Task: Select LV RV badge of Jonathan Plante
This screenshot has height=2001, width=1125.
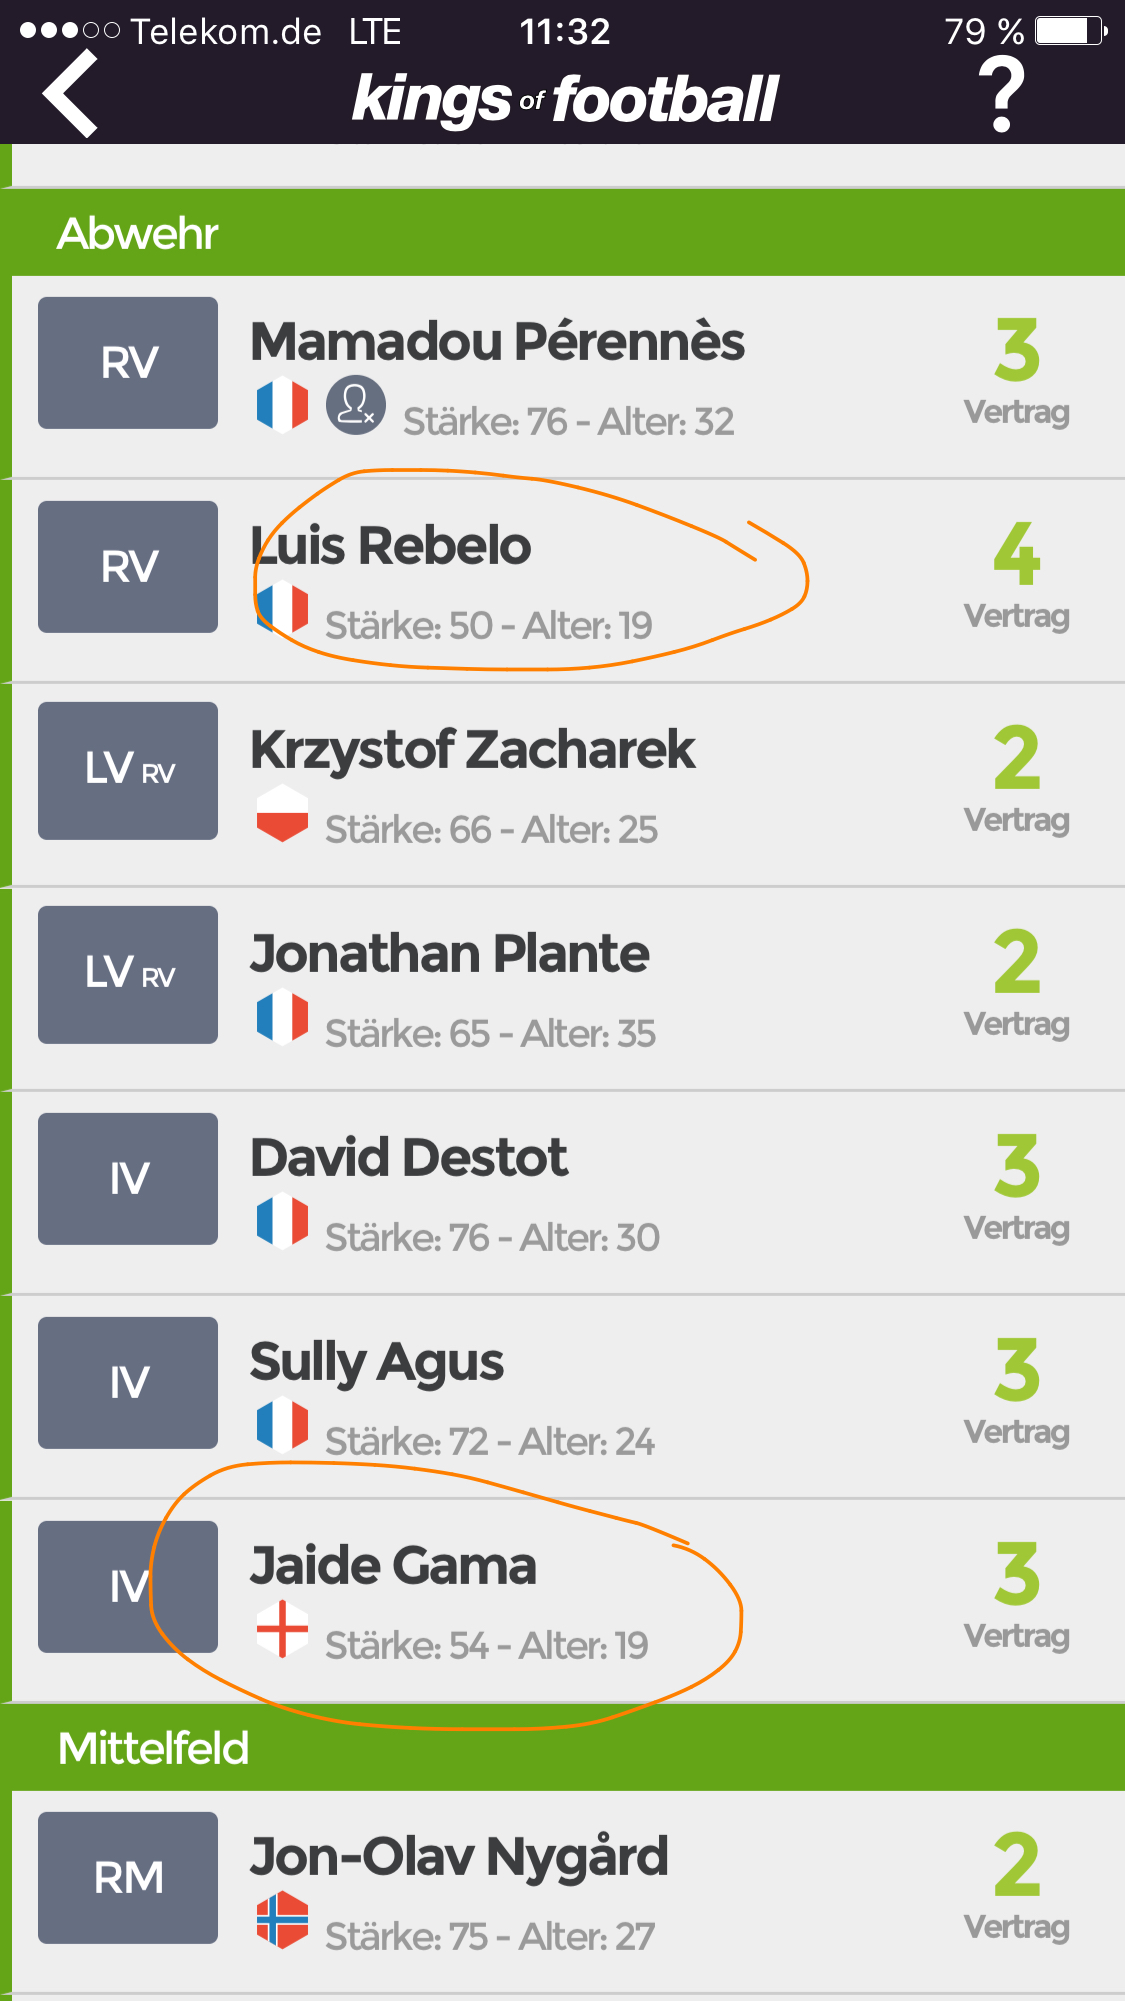Action: 128,975
